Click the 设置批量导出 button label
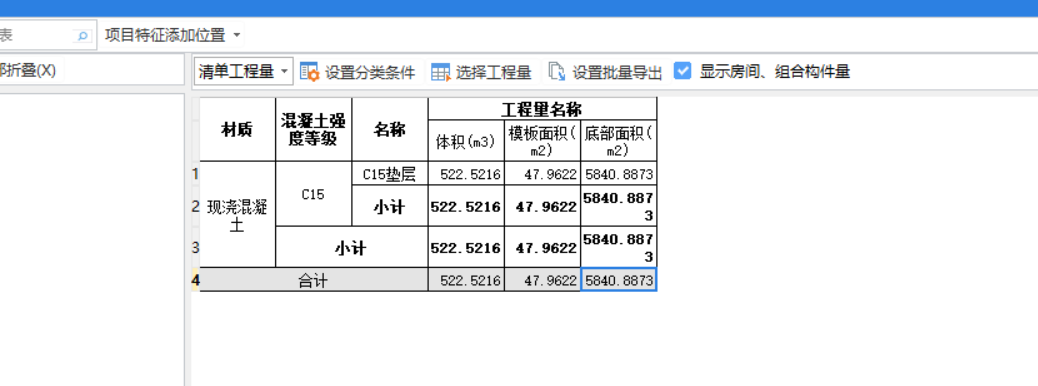1038x386 pixels. coord(617,72)
